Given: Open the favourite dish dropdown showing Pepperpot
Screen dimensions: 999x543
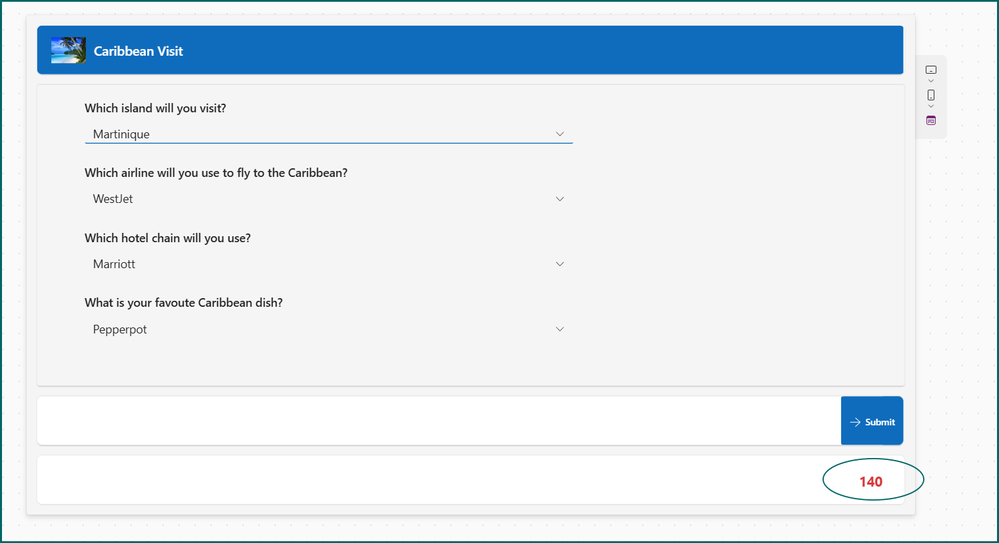Looking at the screenshot, I should (x=329, y=329).
